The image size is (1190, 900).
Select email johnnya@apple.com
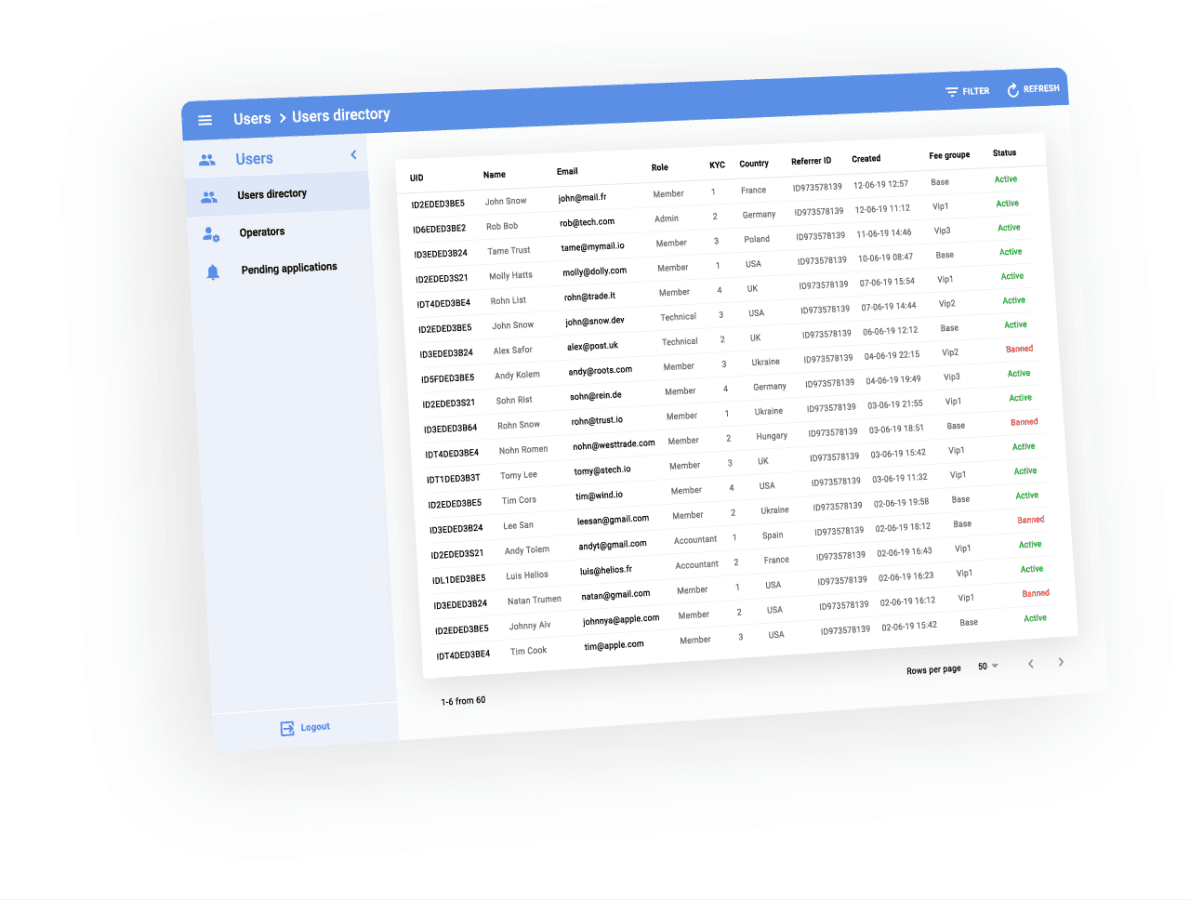(x=621, y=620)
